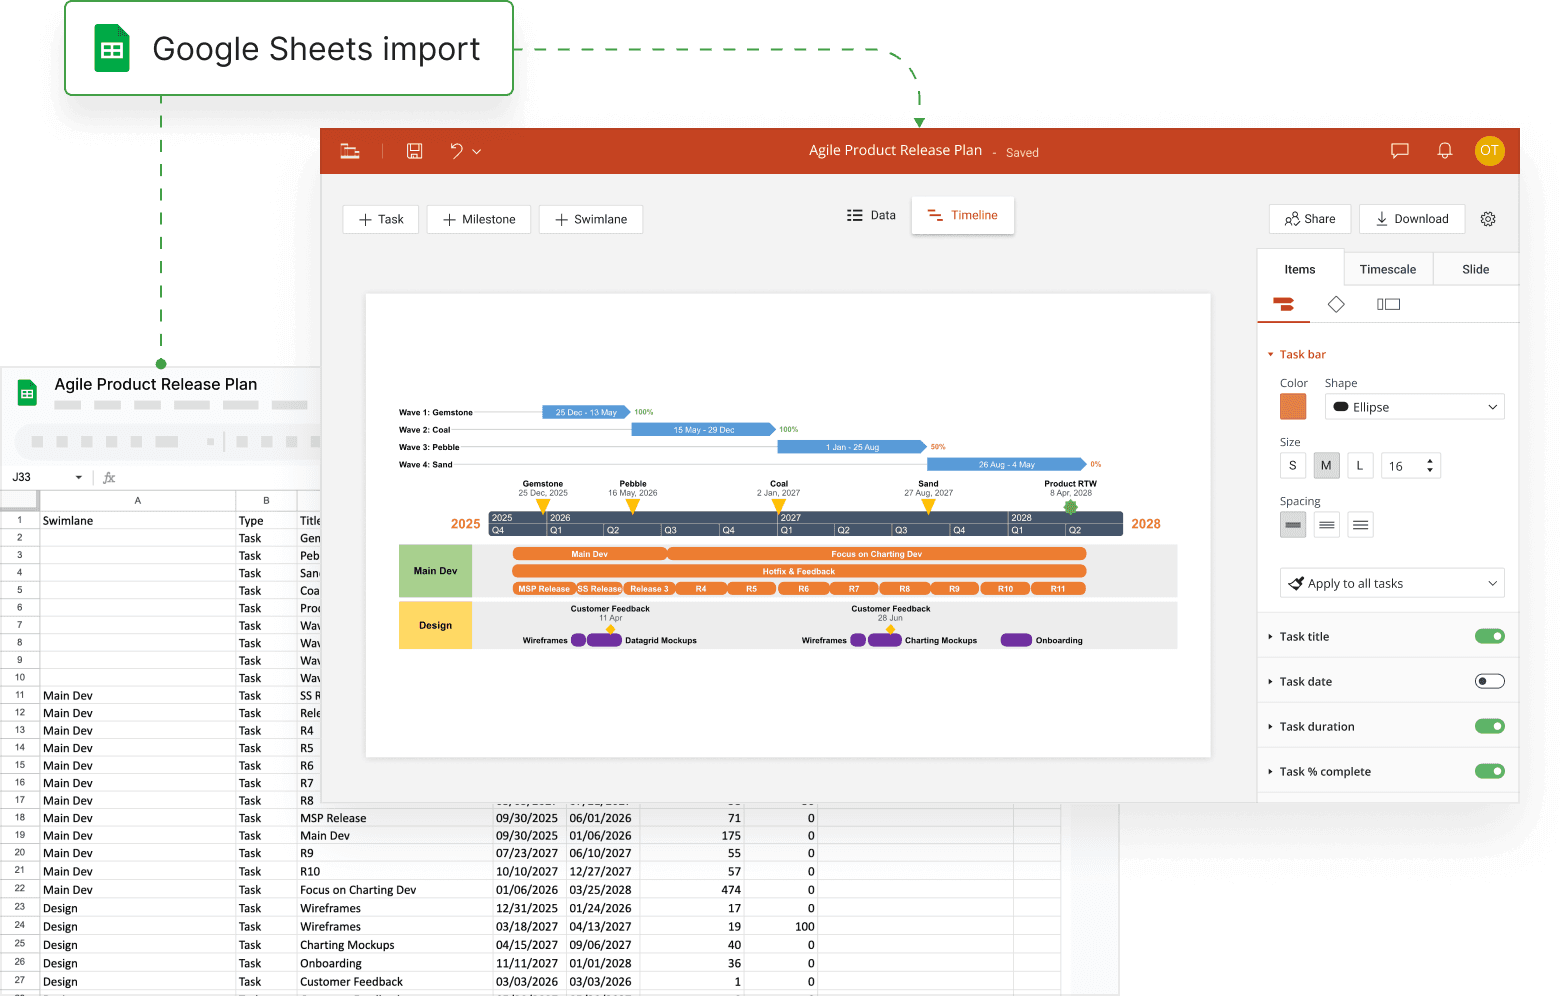Click the orange task bar color swatch
The width and height of the screenshot is (1560, 996).
pos(1293,407)
